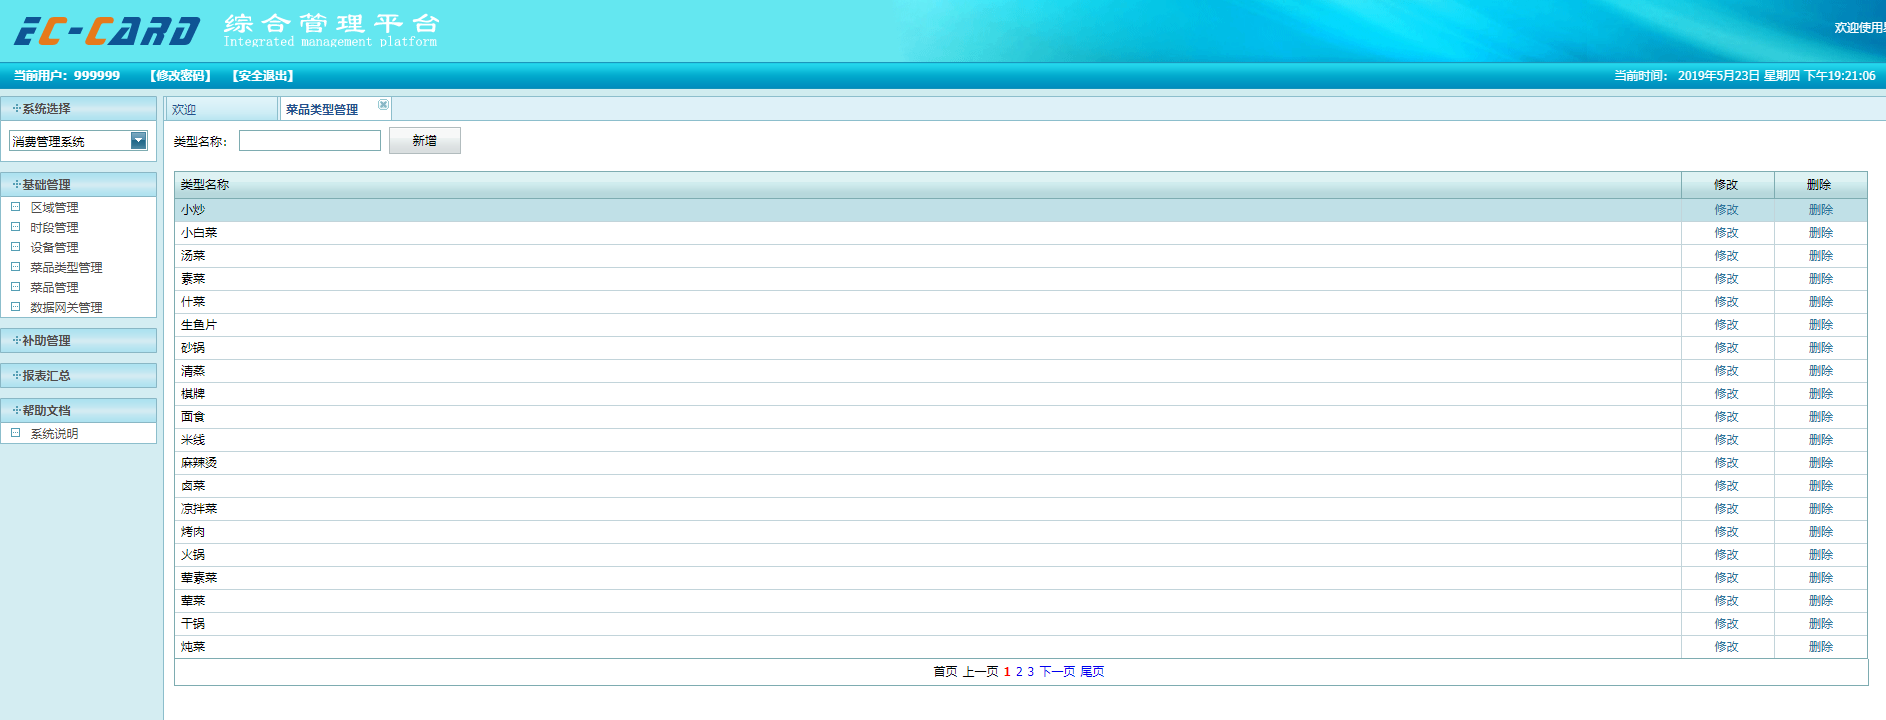Open 系统说明 under 帮助文档

coord(54,433)
